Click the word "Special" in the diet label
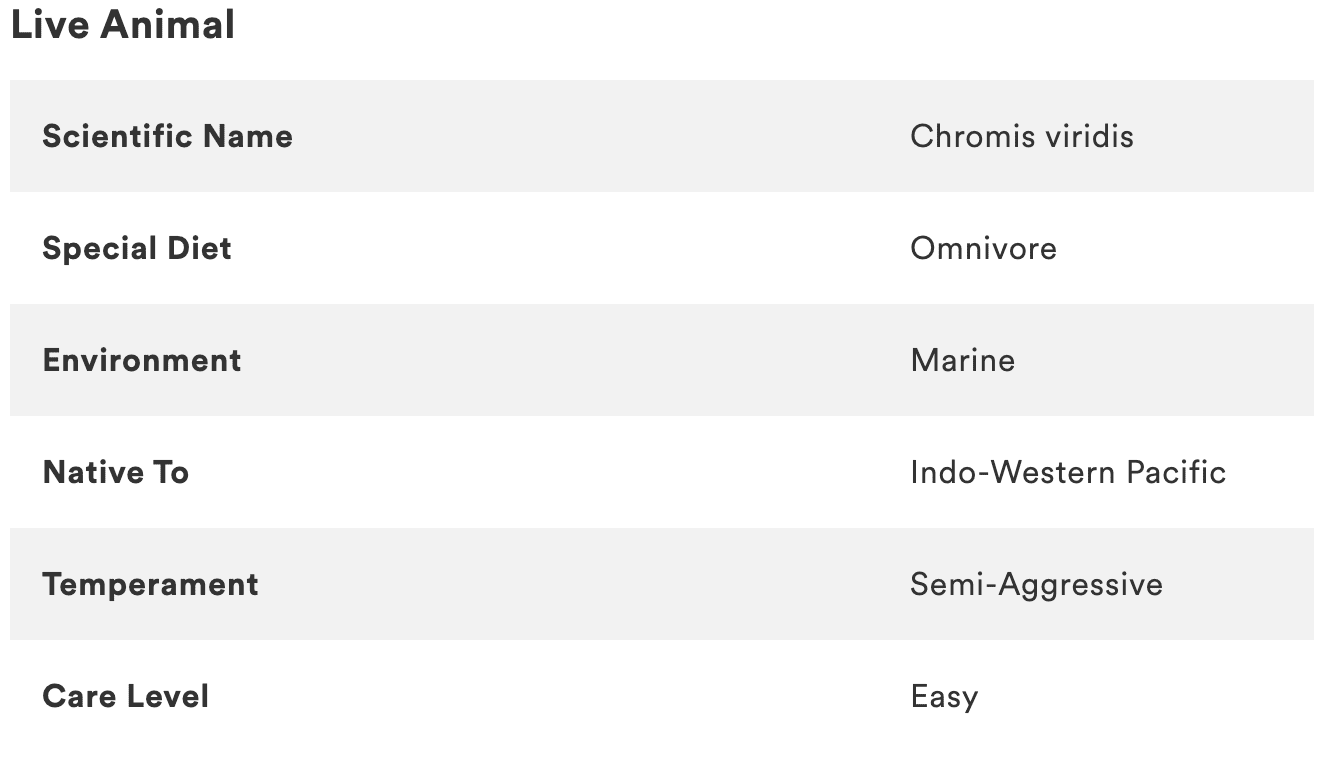1328x760 pixels. [x=98, y=248]
